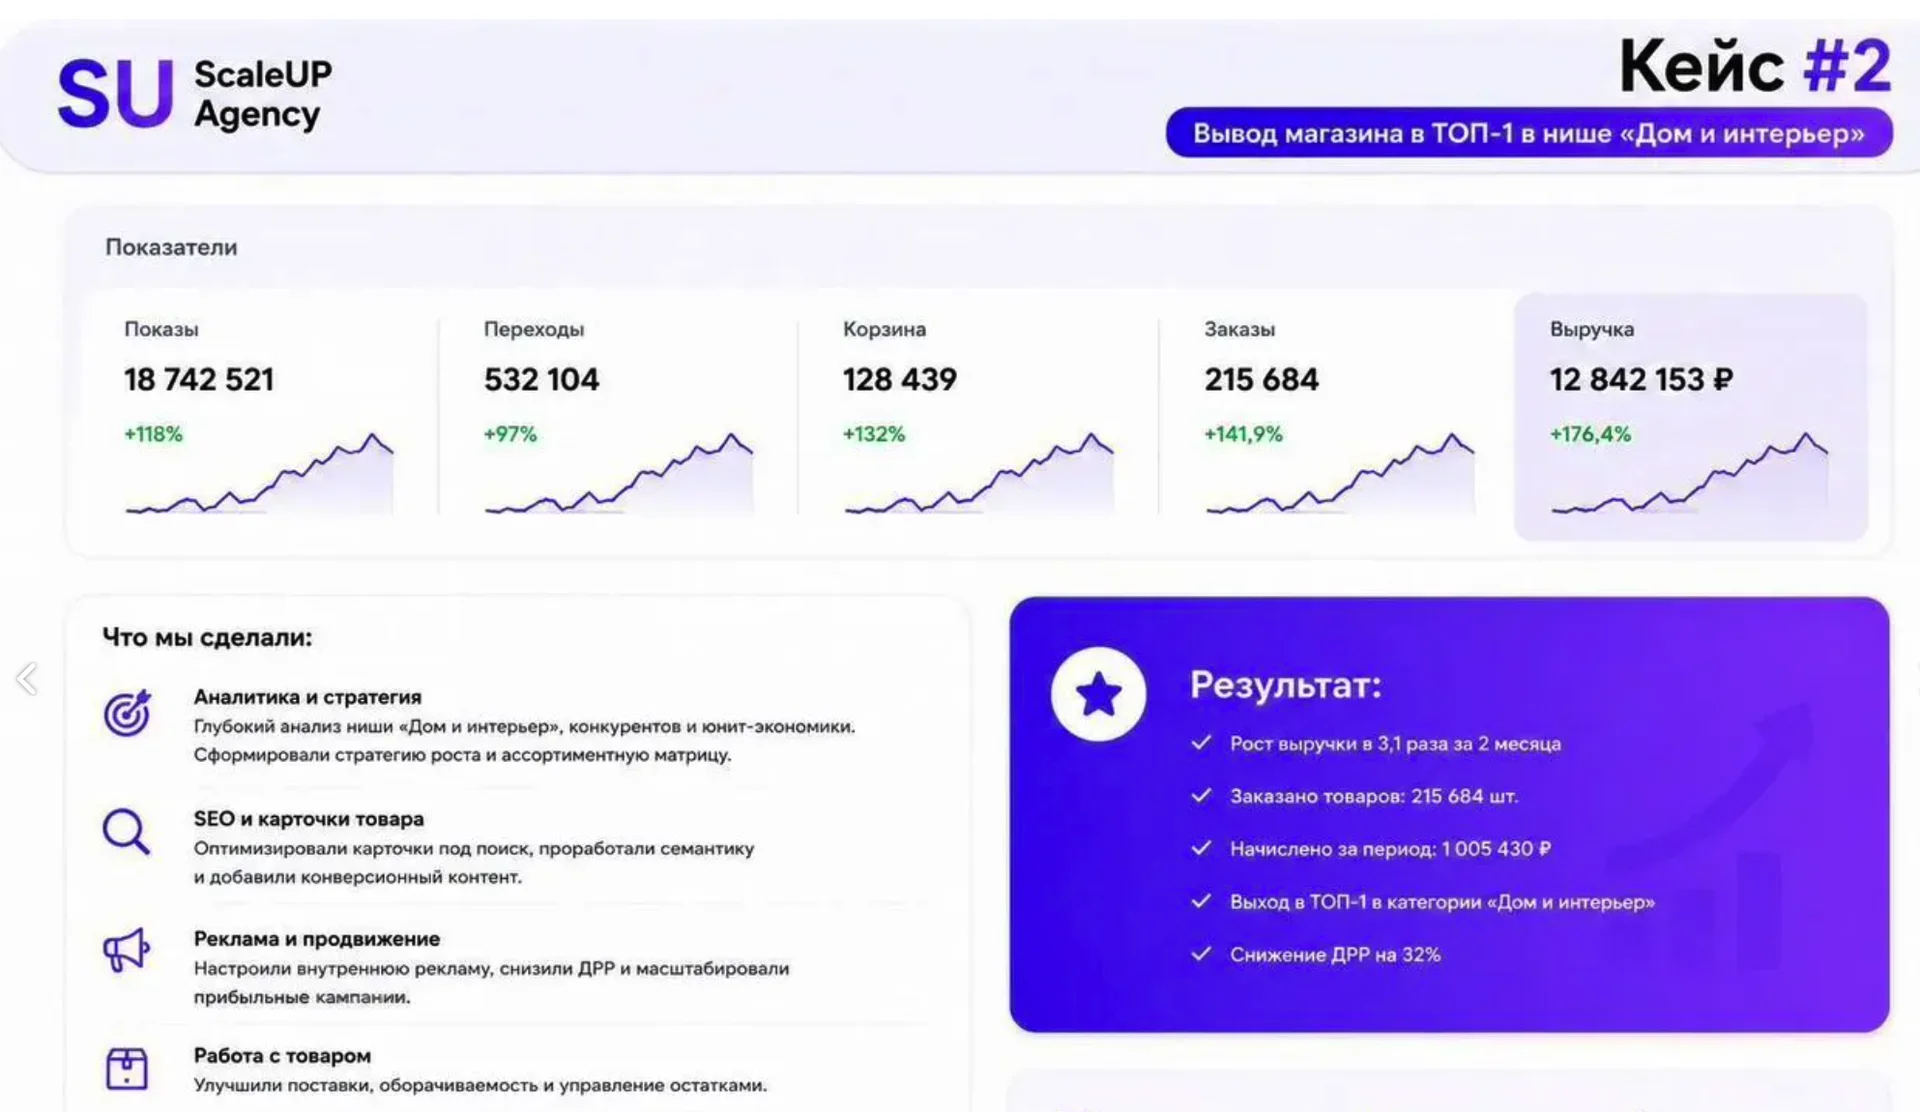Click checkmark next to Заказано товаров

pos(1202,796)
